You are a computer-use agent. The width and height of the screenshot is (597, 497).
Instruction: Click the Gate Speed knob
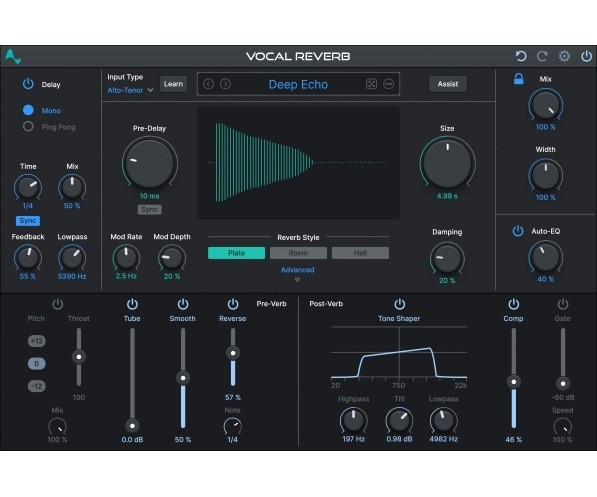point(563,427)
